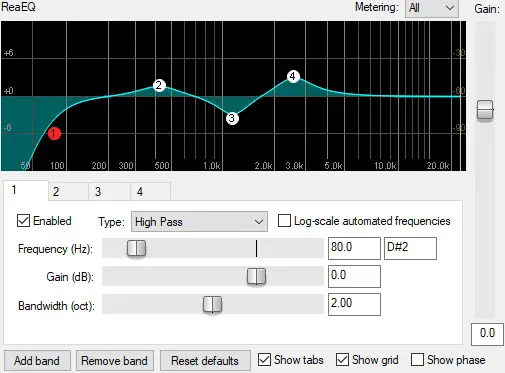Click Reset defaults button
The image size is (505, 373).
[205, 361]
